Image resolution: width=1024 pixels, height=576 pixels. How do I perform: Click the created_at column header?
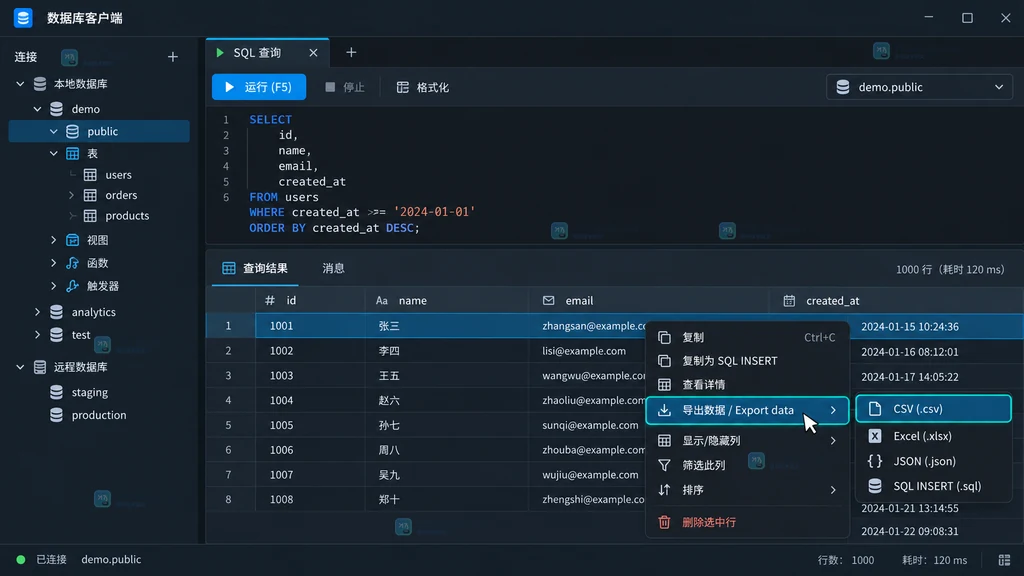coord(897,300)
